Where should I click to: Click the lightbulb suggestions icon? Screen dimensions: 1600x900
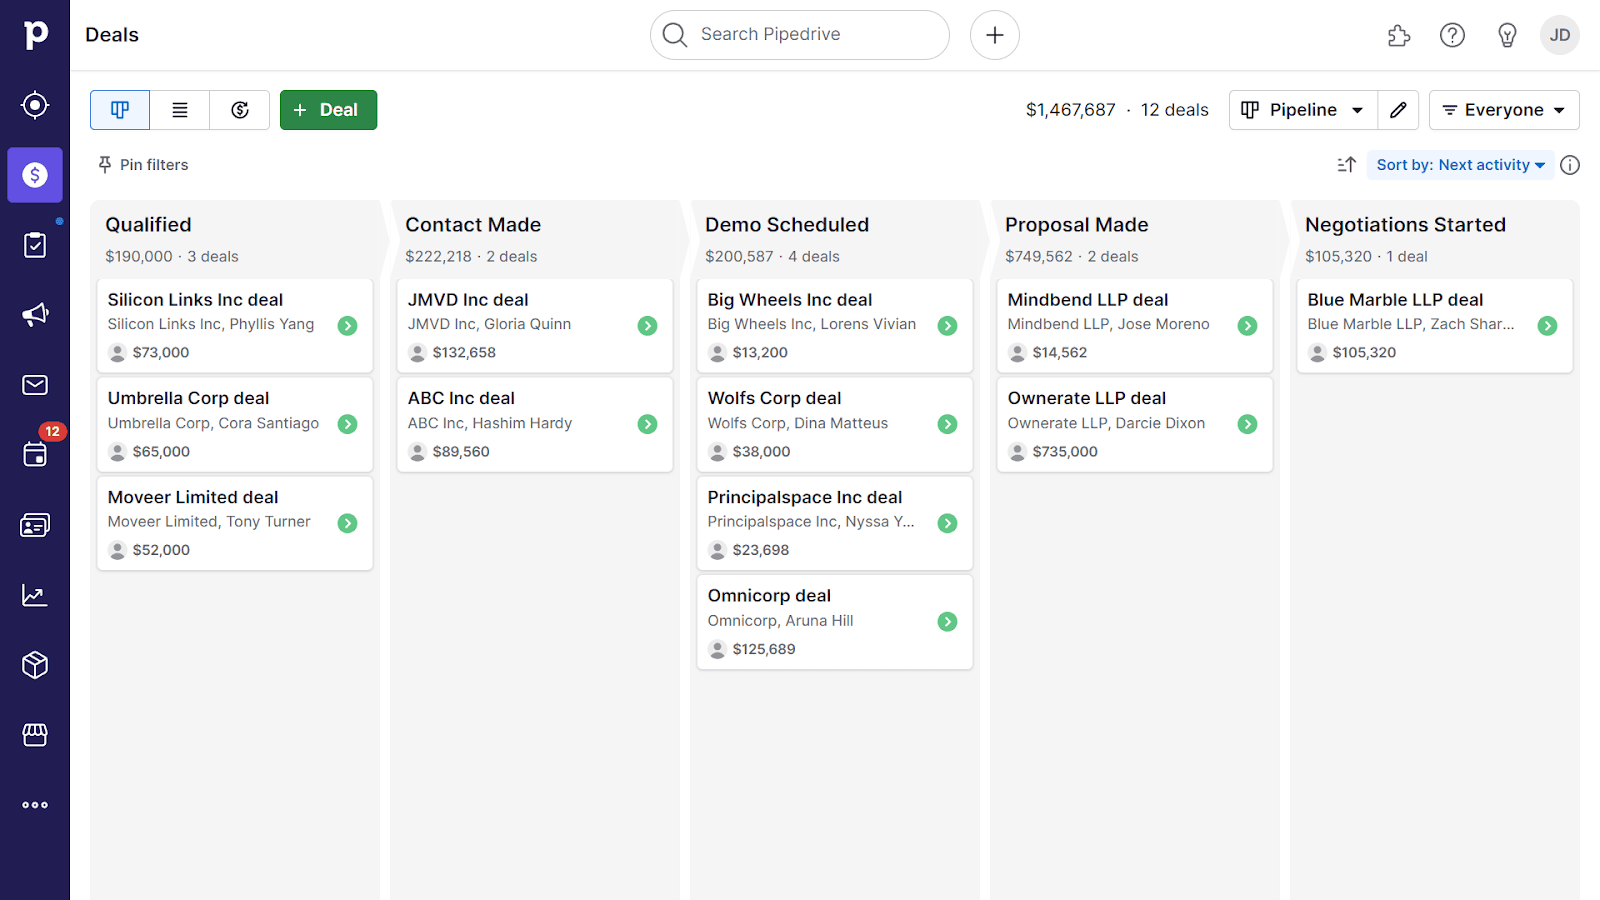point(1507,34)
